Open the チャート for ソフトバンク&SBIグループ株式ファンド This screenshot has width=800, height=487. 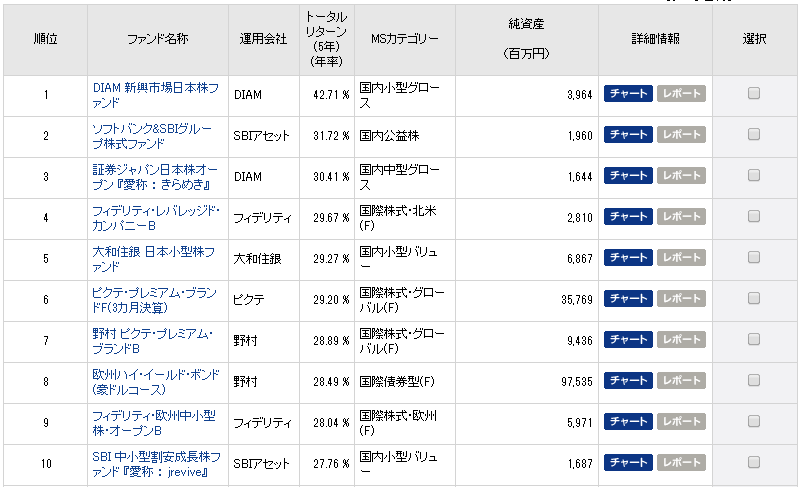click(x=628, y=135)
